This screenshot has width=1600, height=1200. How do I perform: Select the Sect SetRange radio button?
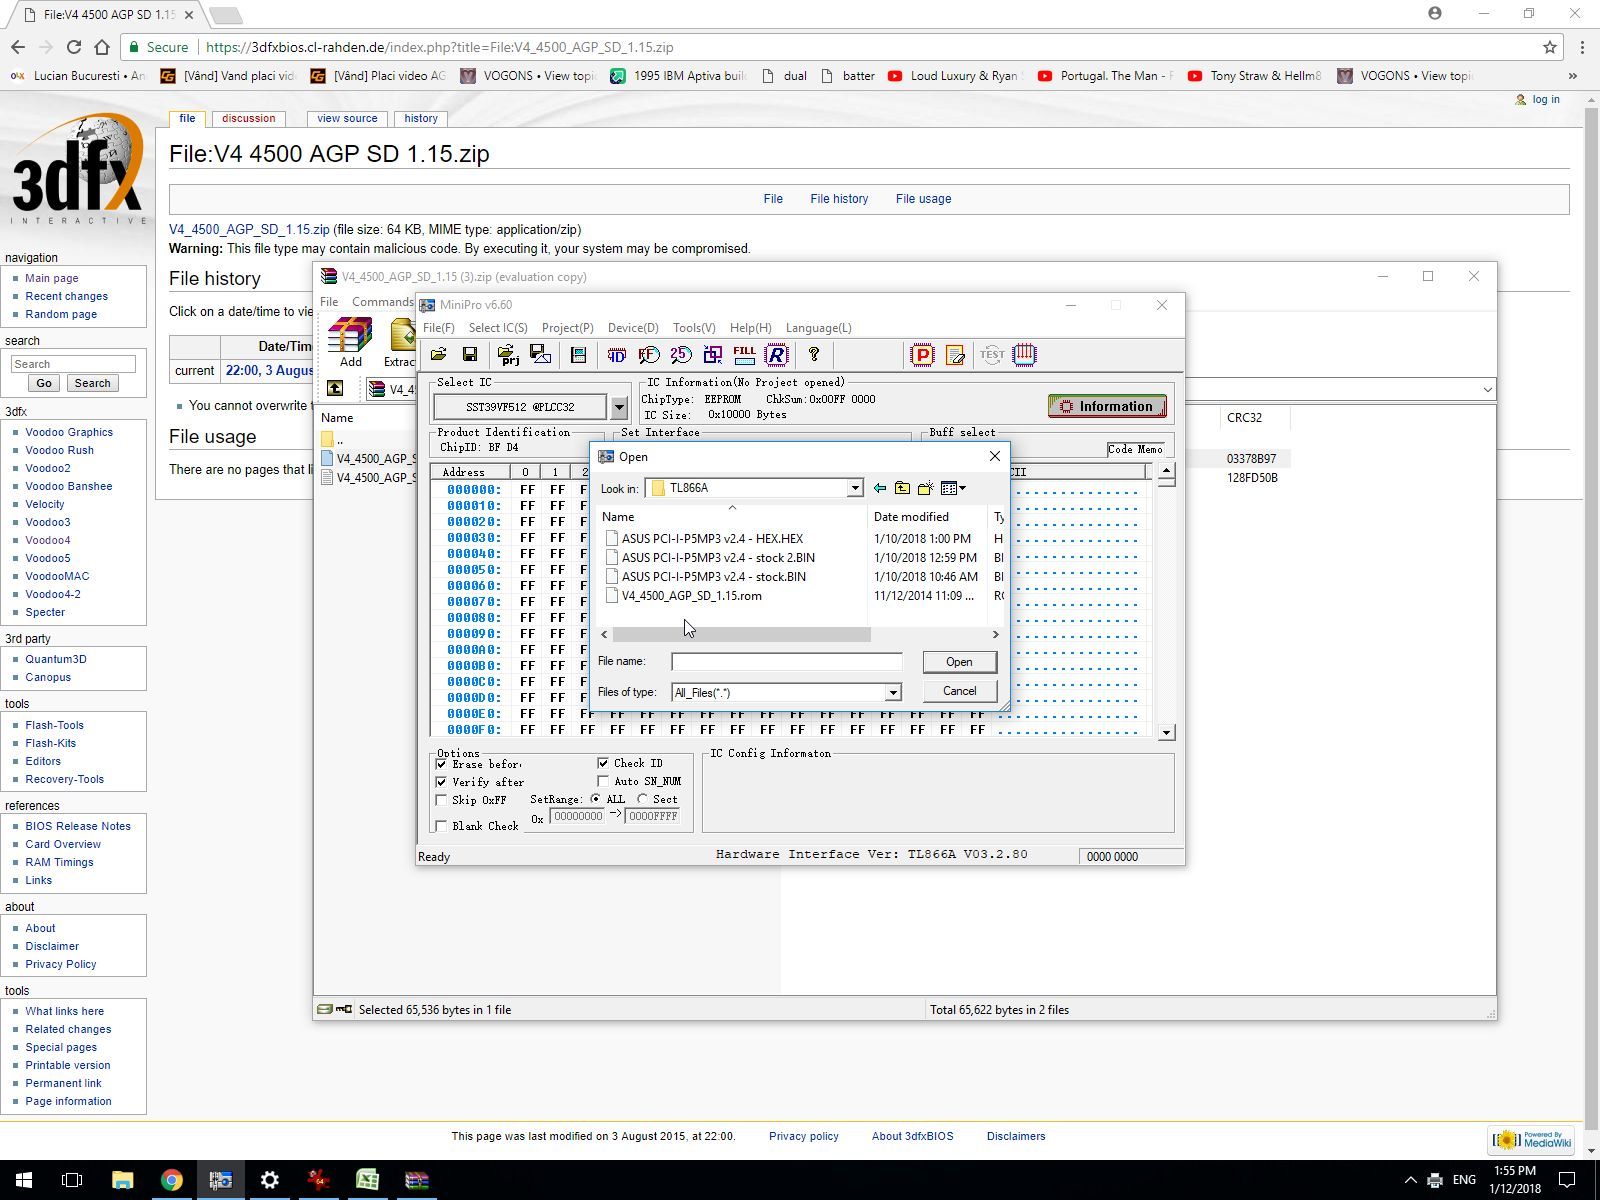coord(642,799)
